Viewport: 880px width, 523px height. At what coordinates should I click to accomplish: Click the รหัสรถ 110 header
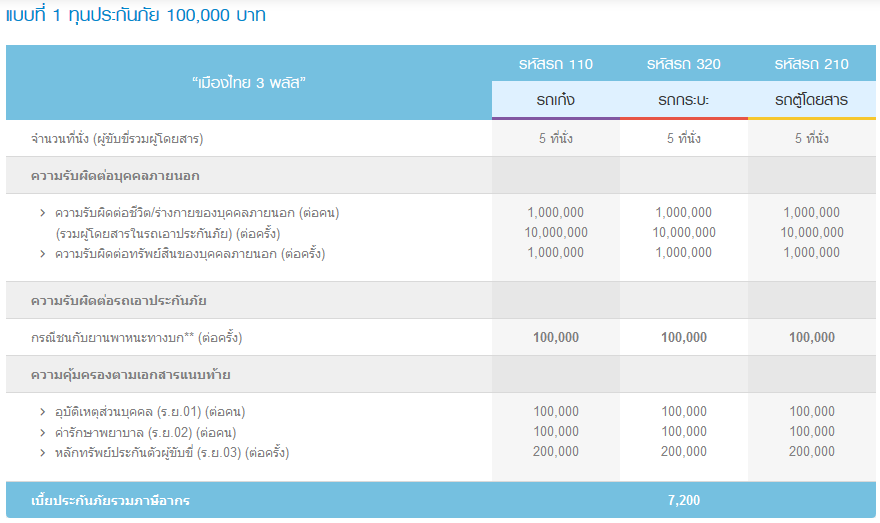pos(556,64)
